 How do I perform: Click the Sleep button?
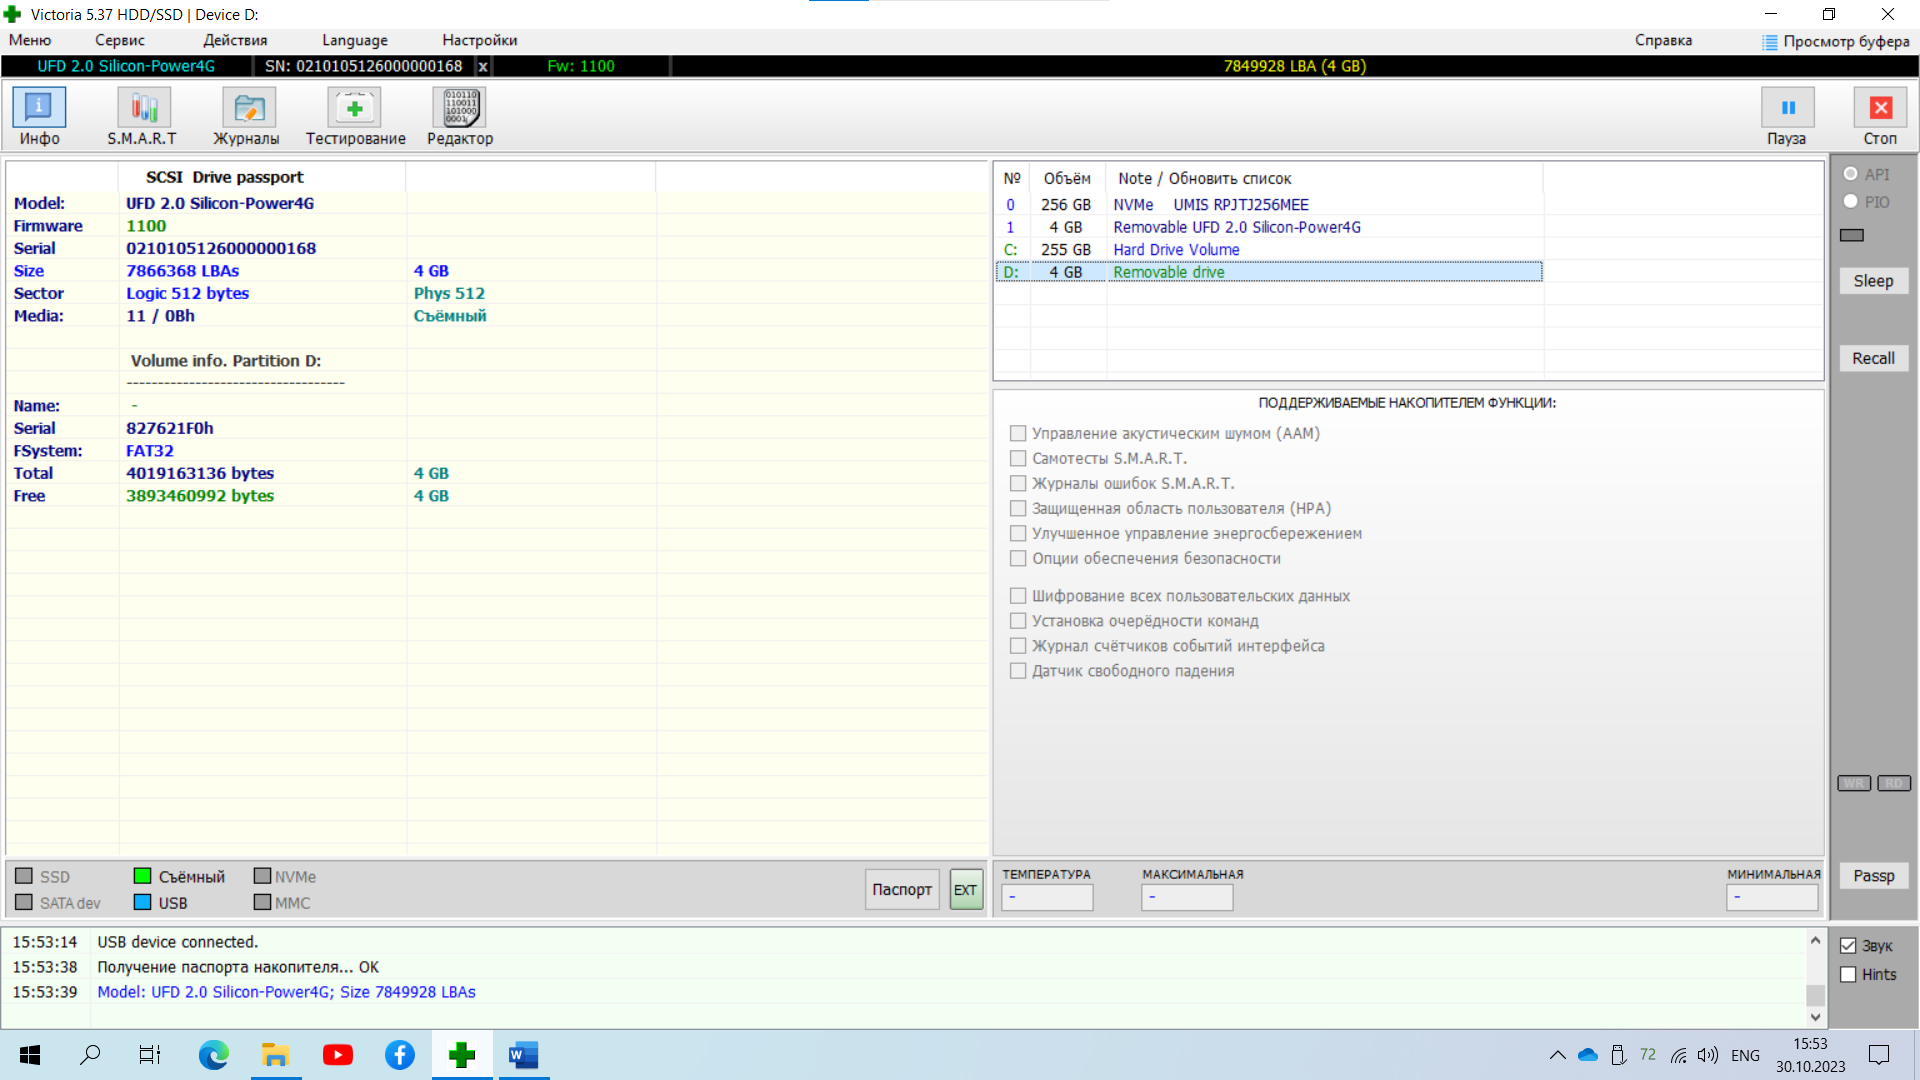(1873, 281)
